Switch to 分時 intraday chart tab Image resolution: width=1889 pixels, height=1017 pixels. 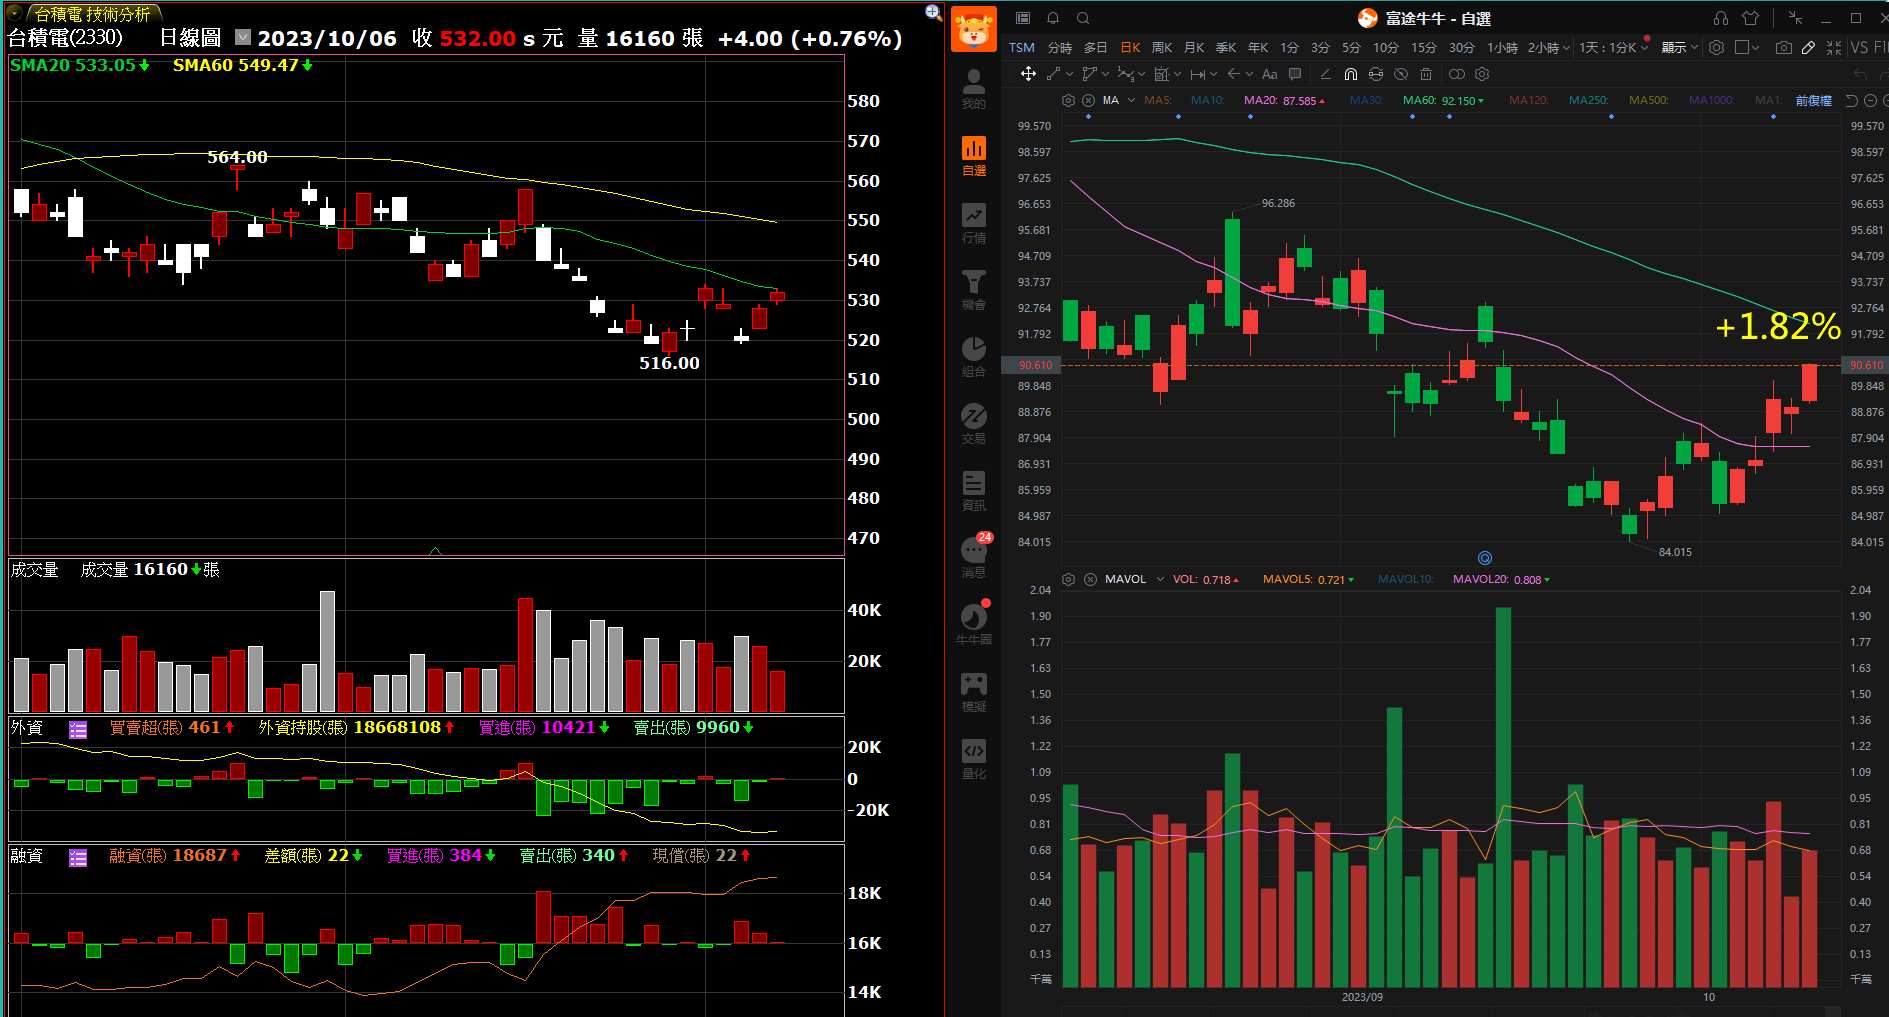1059,47
